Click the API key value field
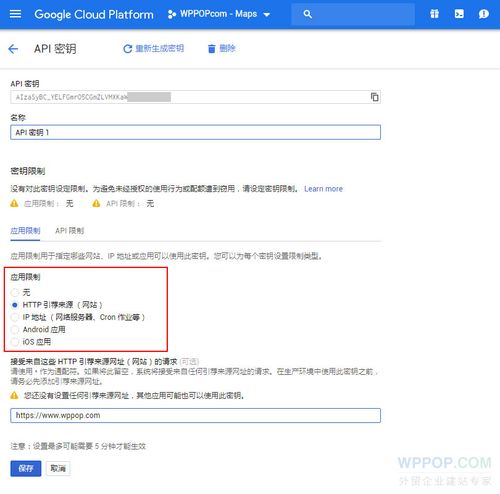This screenshot has width=500, height=494. point(195,97)
